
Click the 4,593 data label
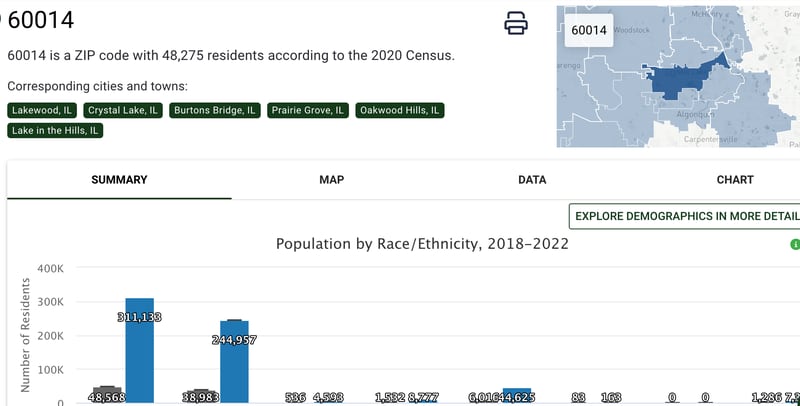(x=328, y=397)
